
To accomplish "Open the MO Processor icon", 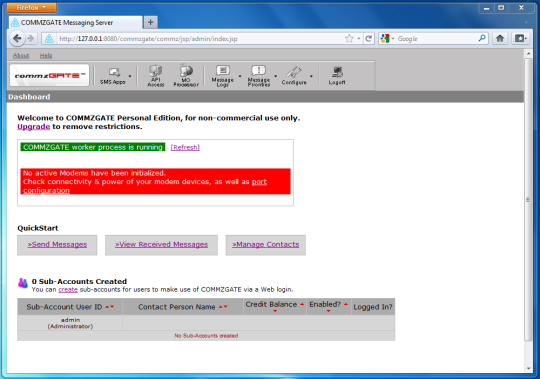I will tap(186, 76).
